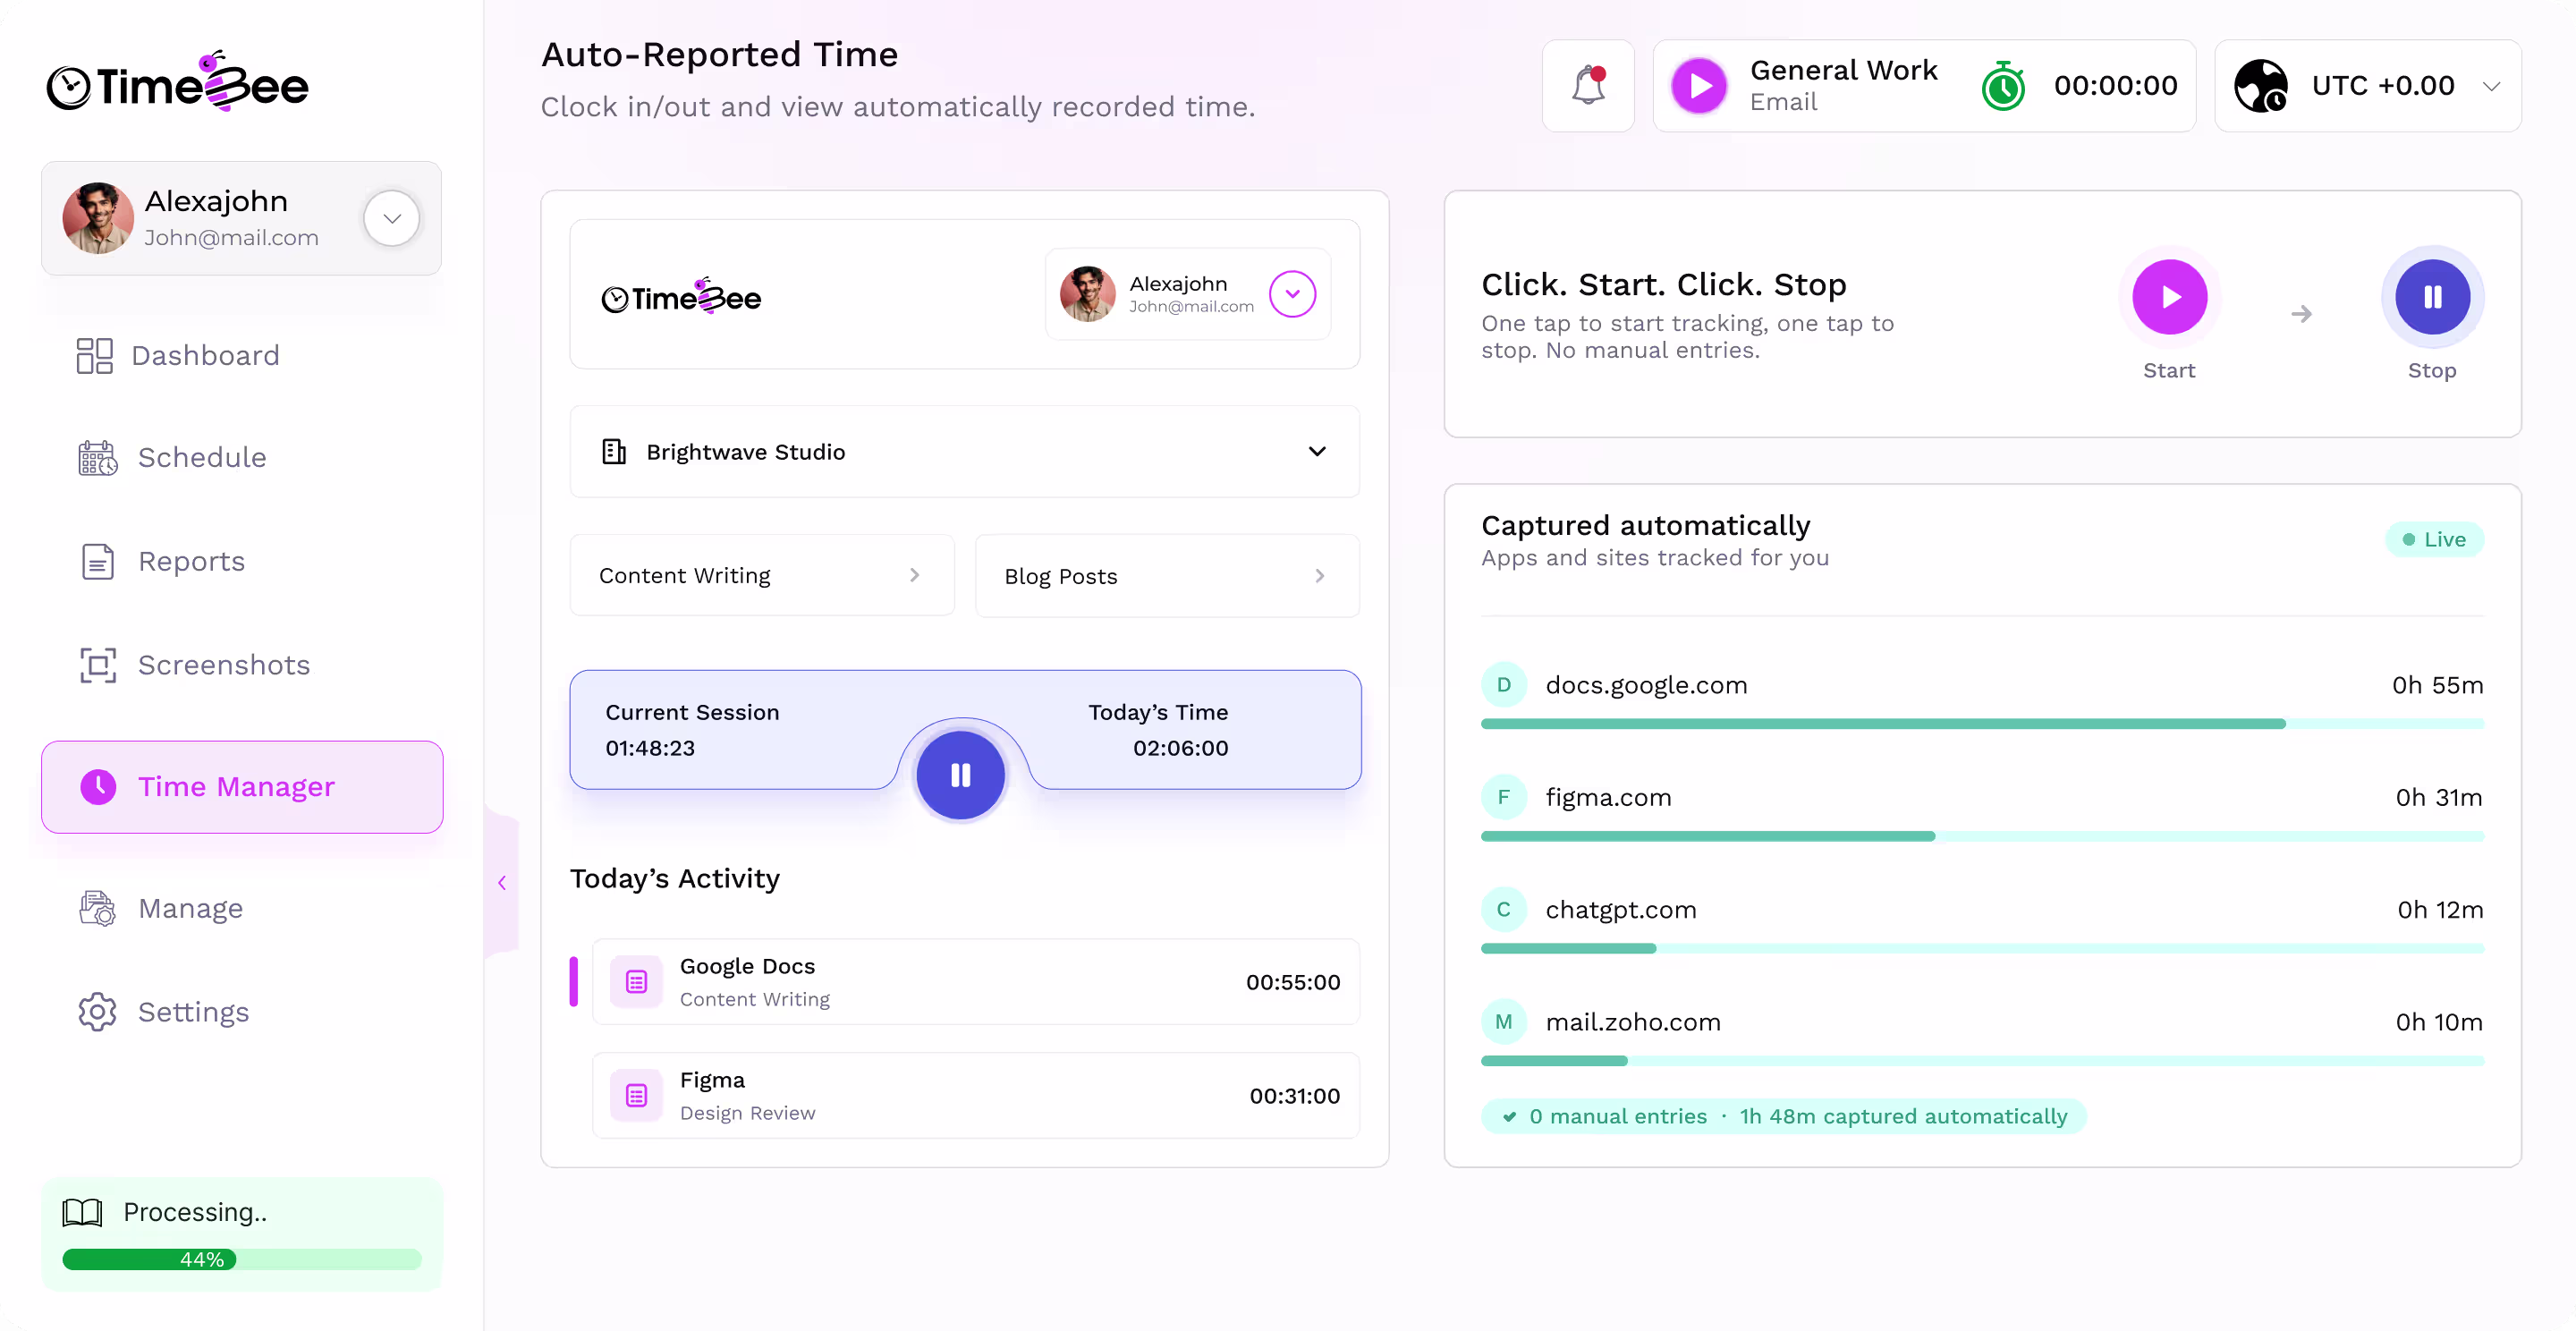
Task: Click the globe timezone icon
Action: [2261, 86]
